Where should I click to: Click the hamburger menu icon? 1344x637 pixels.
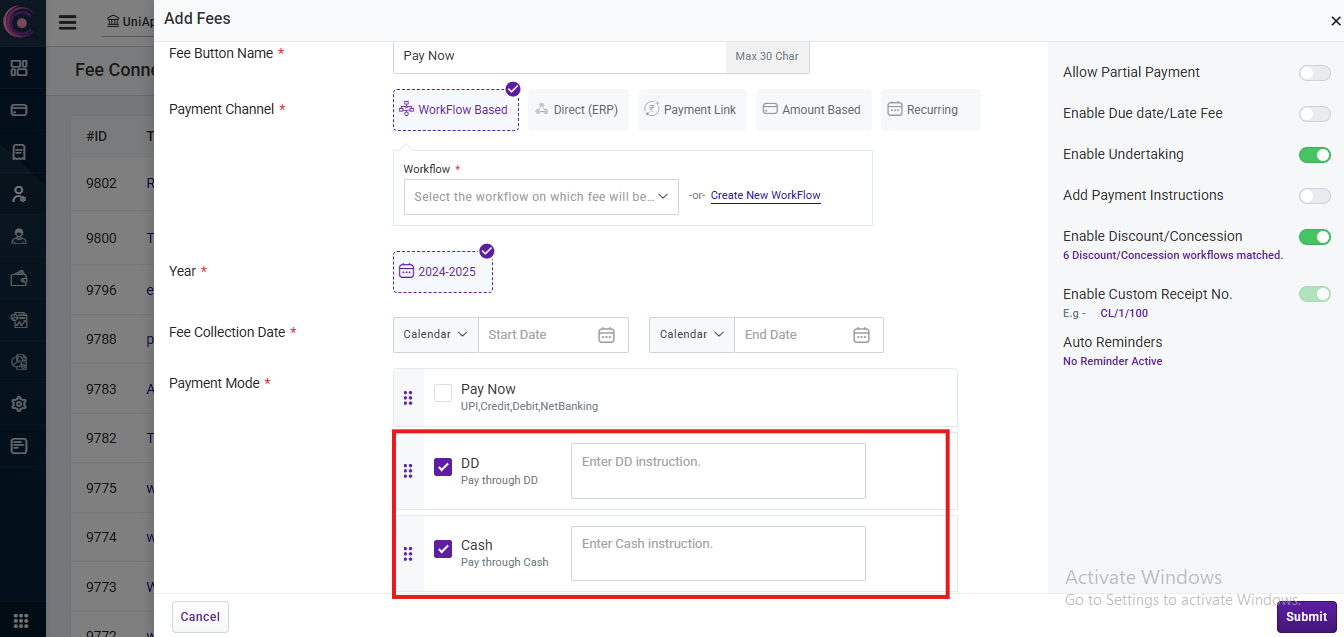pyautogui.click(x=67, y=22)
